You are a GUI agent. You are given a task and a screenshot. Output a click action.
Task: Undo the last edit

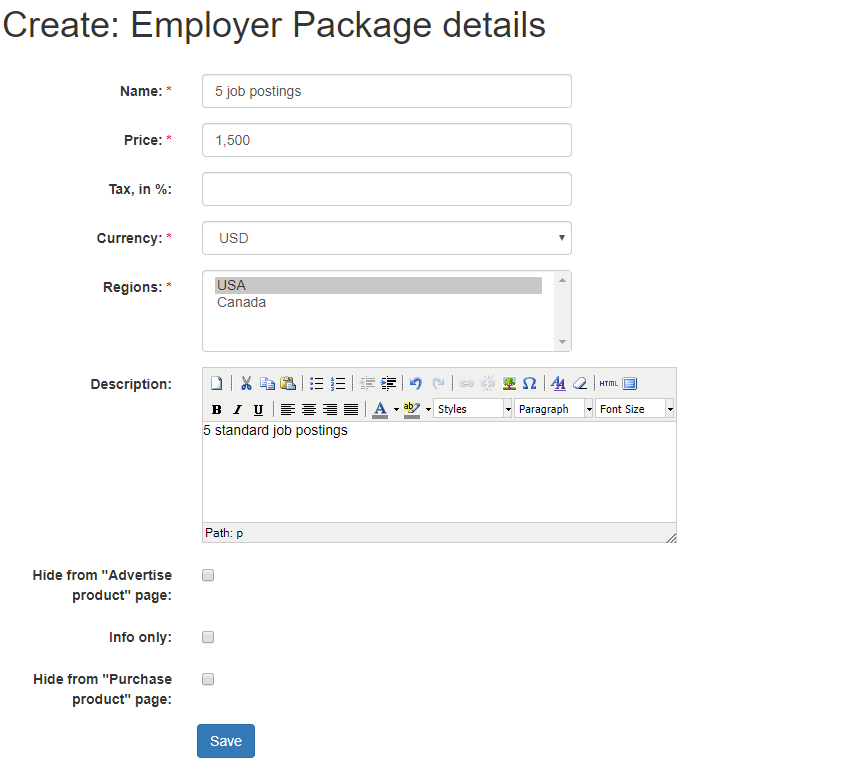(x=416, y=383)
